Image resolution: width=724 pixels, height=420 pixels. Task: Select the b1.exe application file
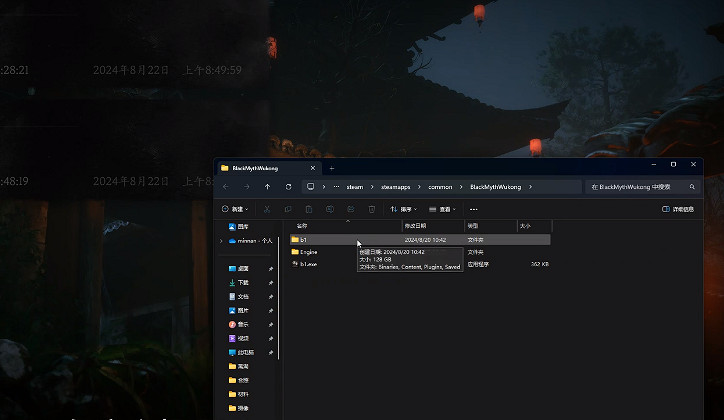(308, 264)
